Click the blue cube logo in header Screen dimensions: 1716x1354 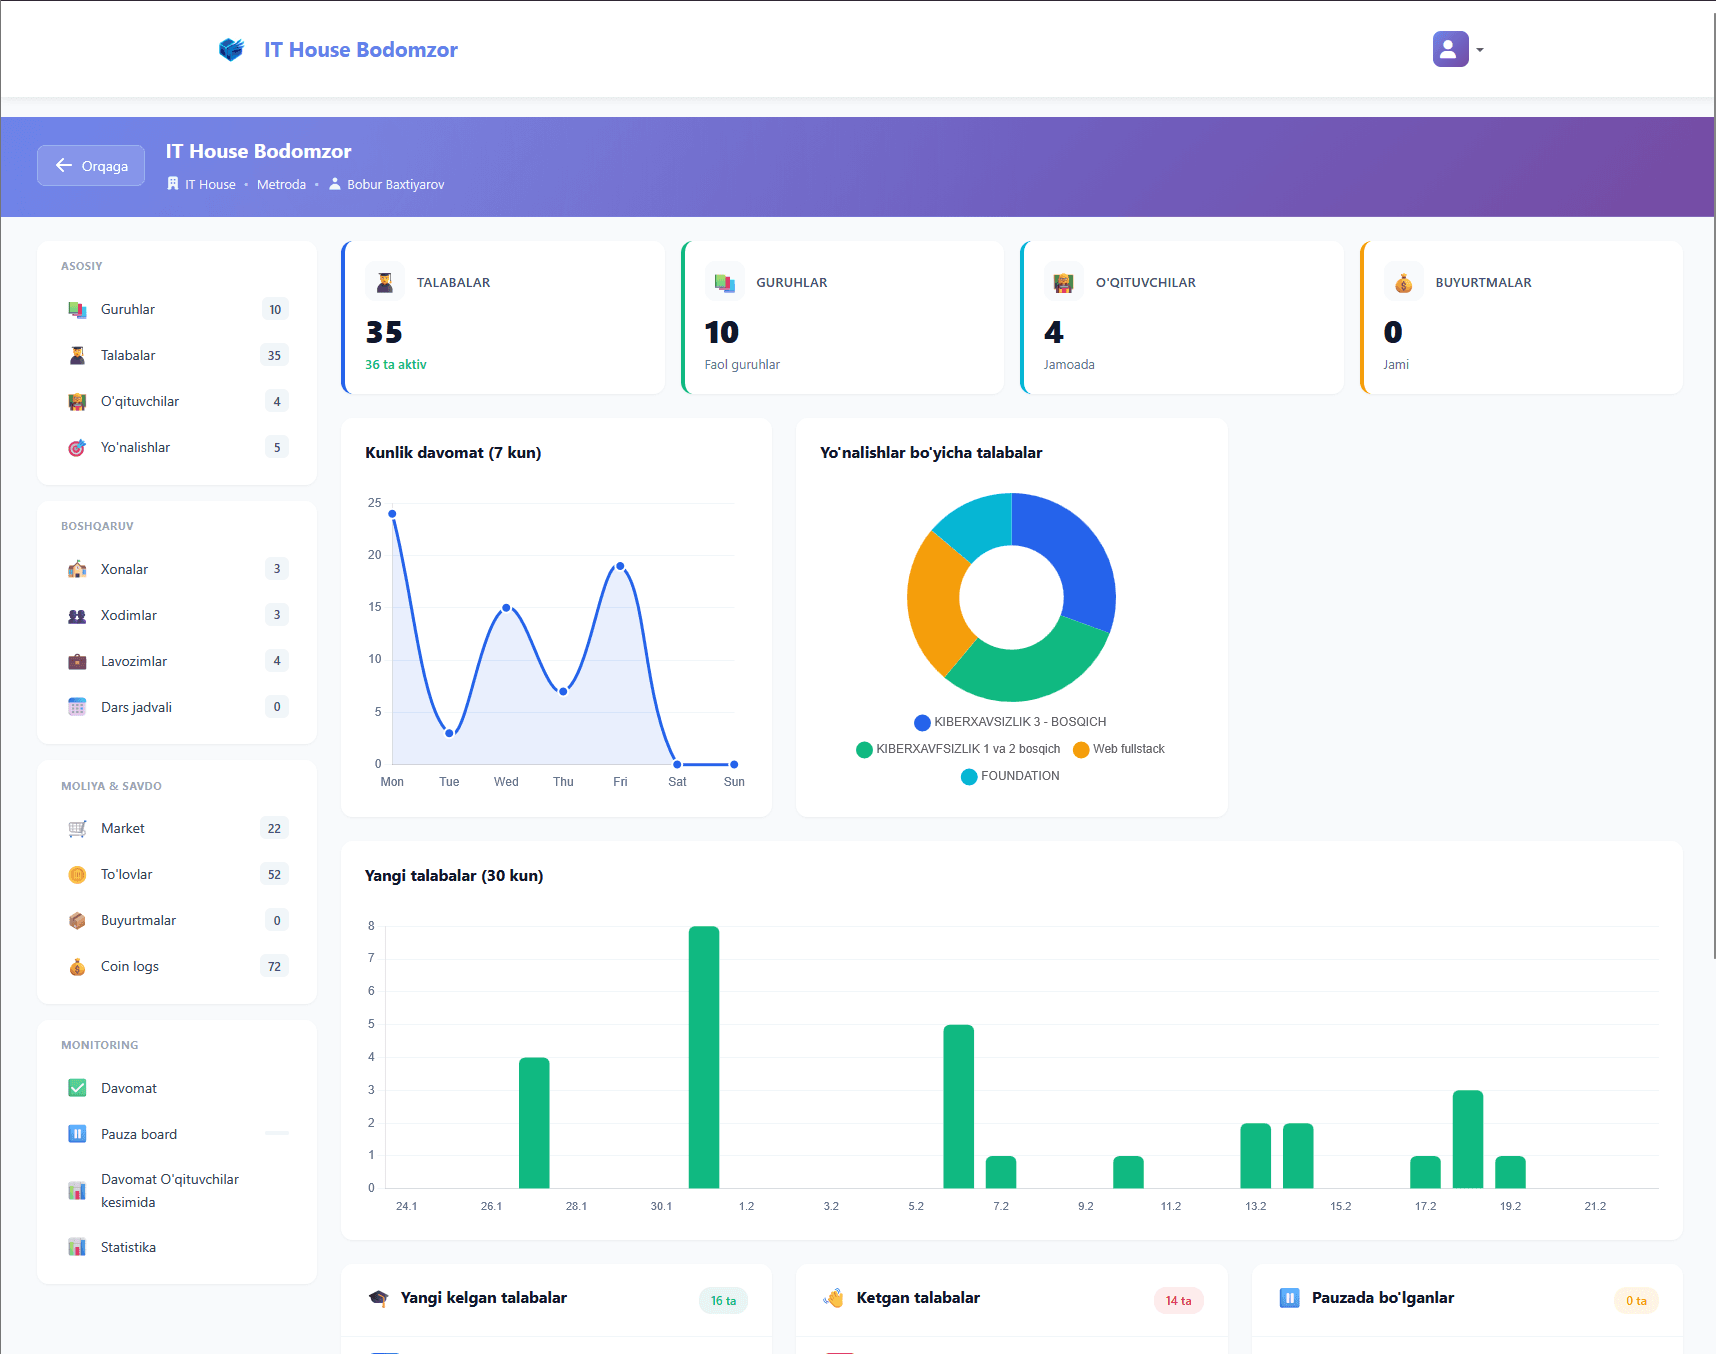tap(231, 48)
